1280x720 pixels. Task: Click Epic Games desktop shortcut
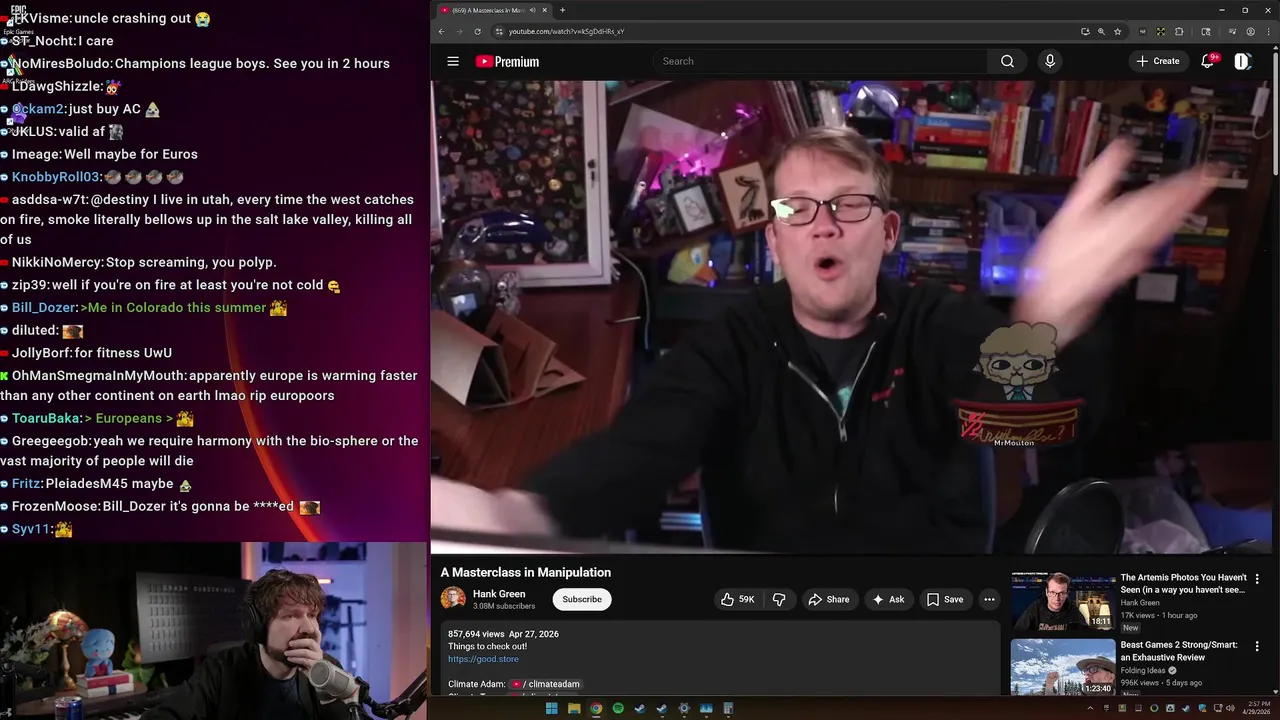click(x=18, y=18)
